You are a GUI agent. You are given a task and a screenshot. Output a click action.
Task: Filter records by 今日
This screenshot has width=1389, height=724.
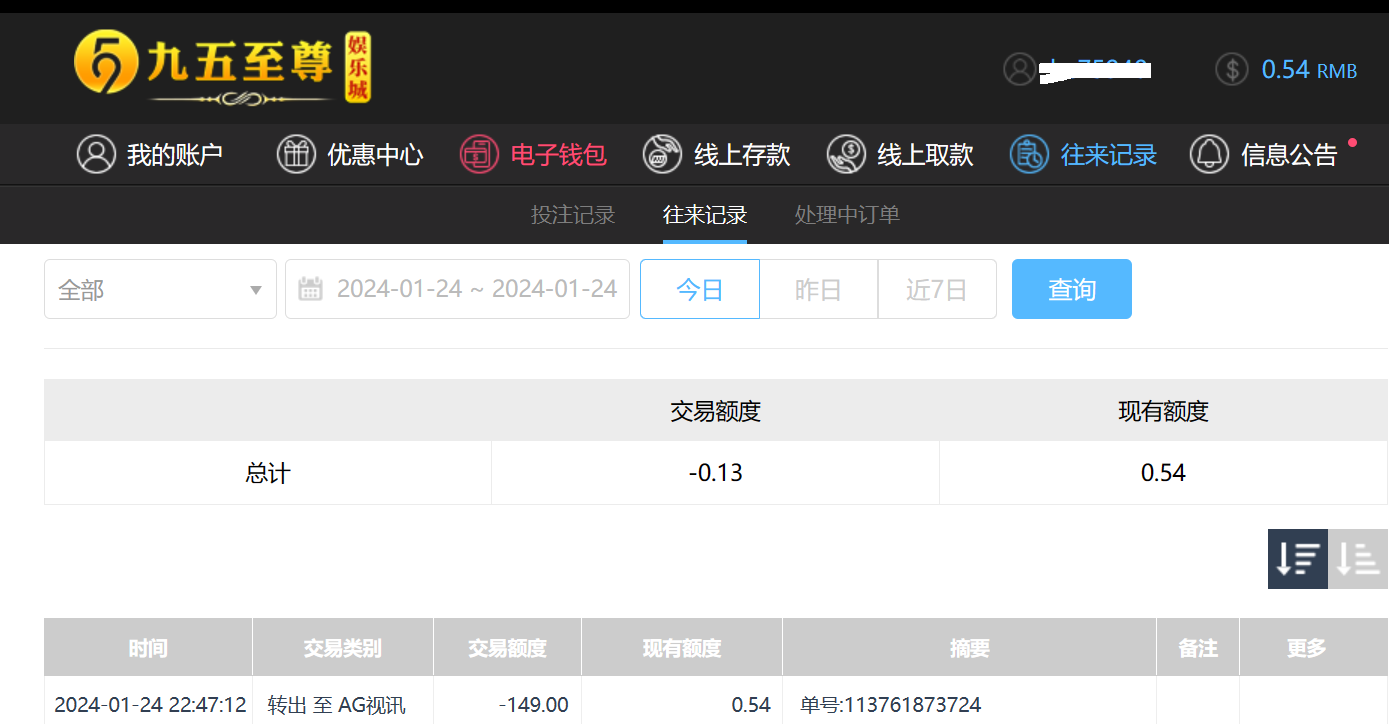[x=700, y=290]
